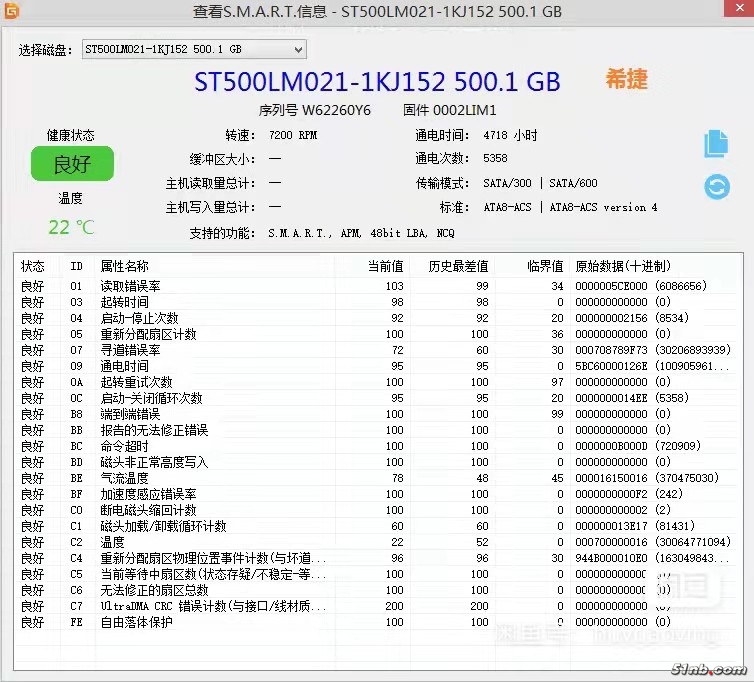This screenshot has height=682, width=754.
Task: Select the 端到端错误 row
Action: click(376, 414)
